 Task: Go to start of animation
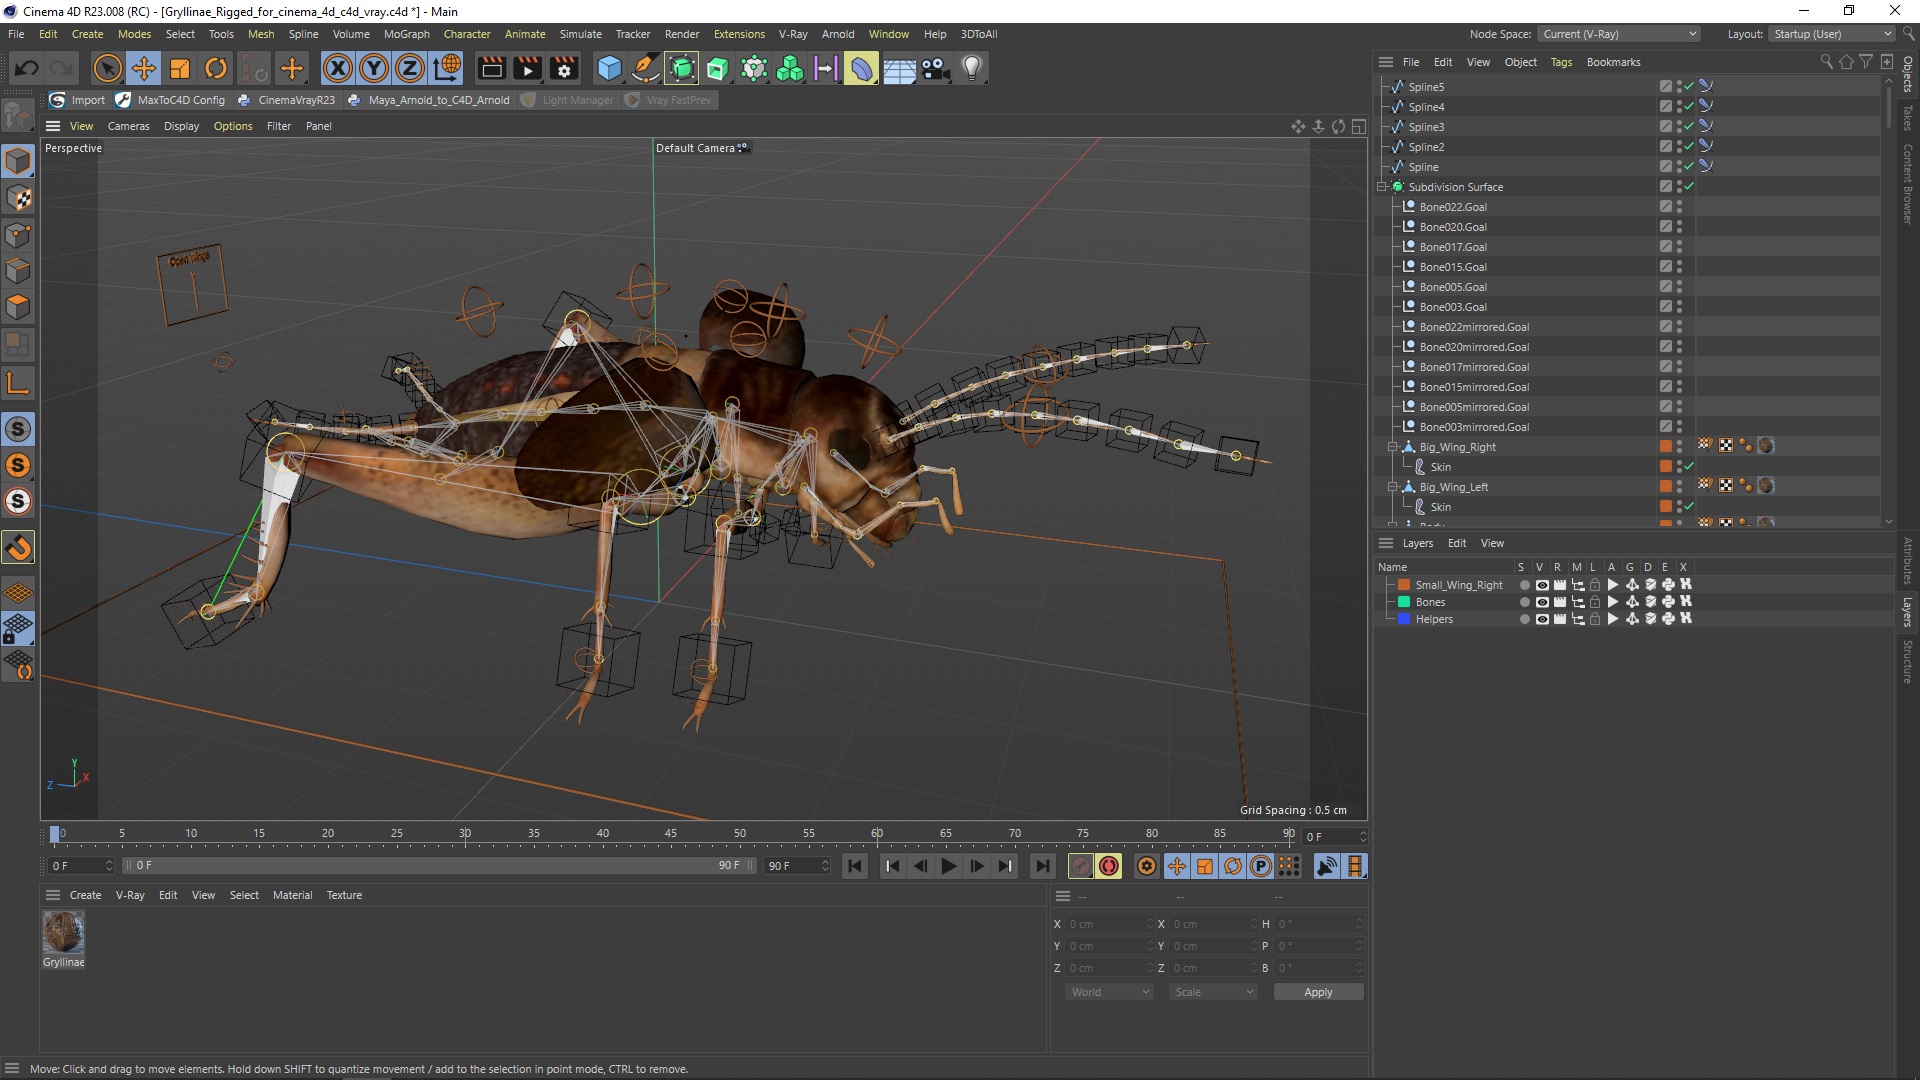855,866
